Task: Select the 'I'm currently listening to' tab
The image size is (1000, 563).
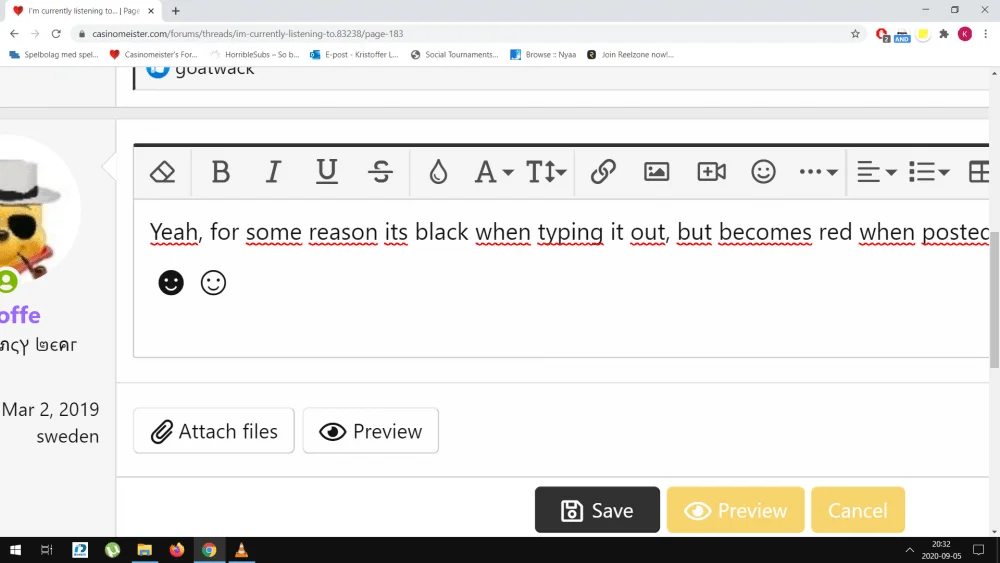Action: pos(83,11)
